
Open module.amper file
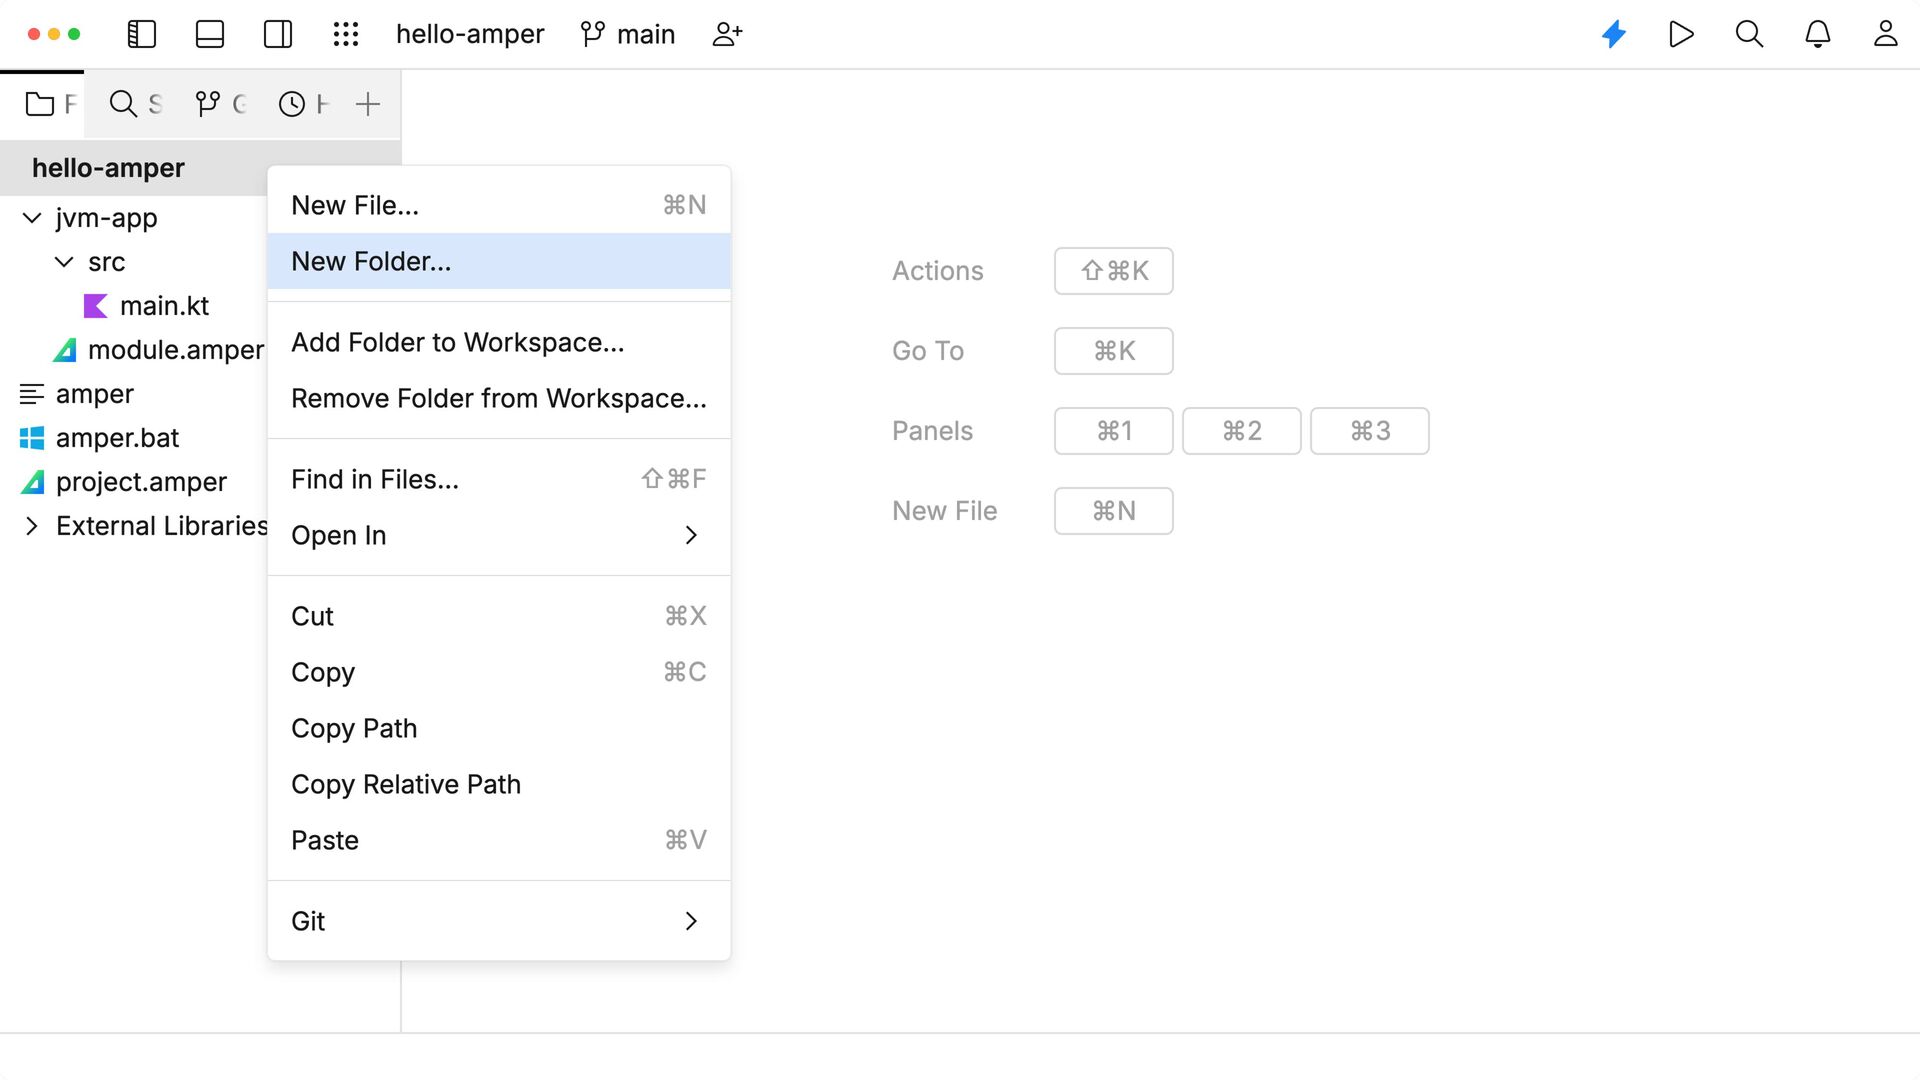pos(176,350)
